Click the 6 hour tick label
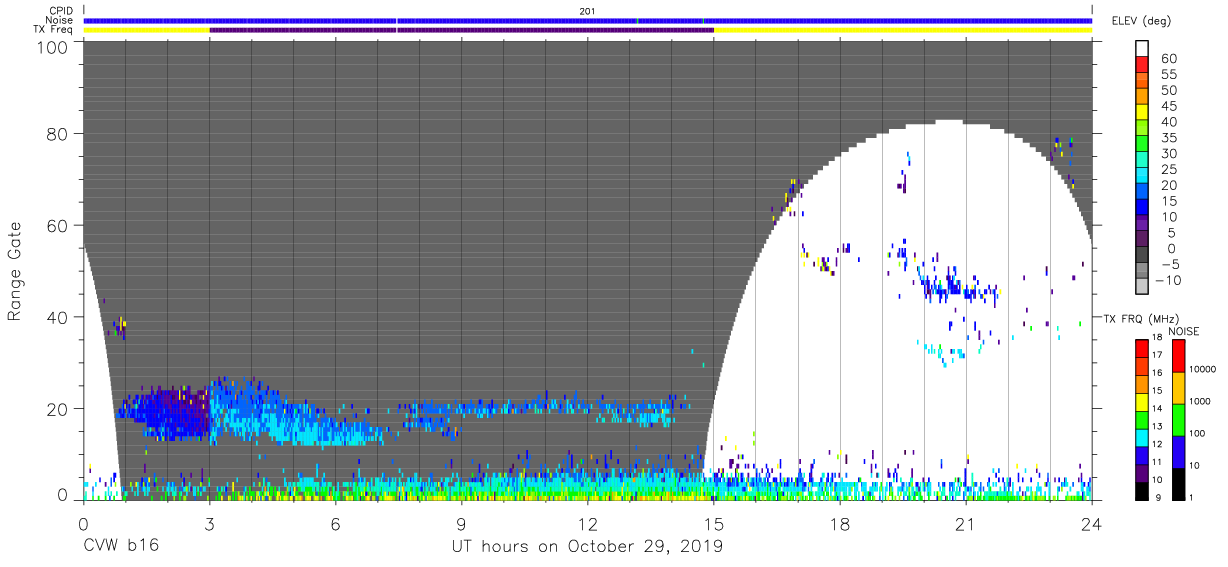The height and width of the screenshot is (567, 1228). point(336,523)
